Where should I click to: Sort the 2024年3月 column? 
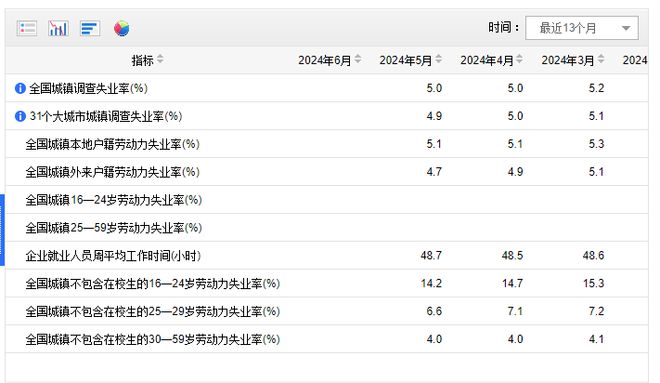point(601,59)
